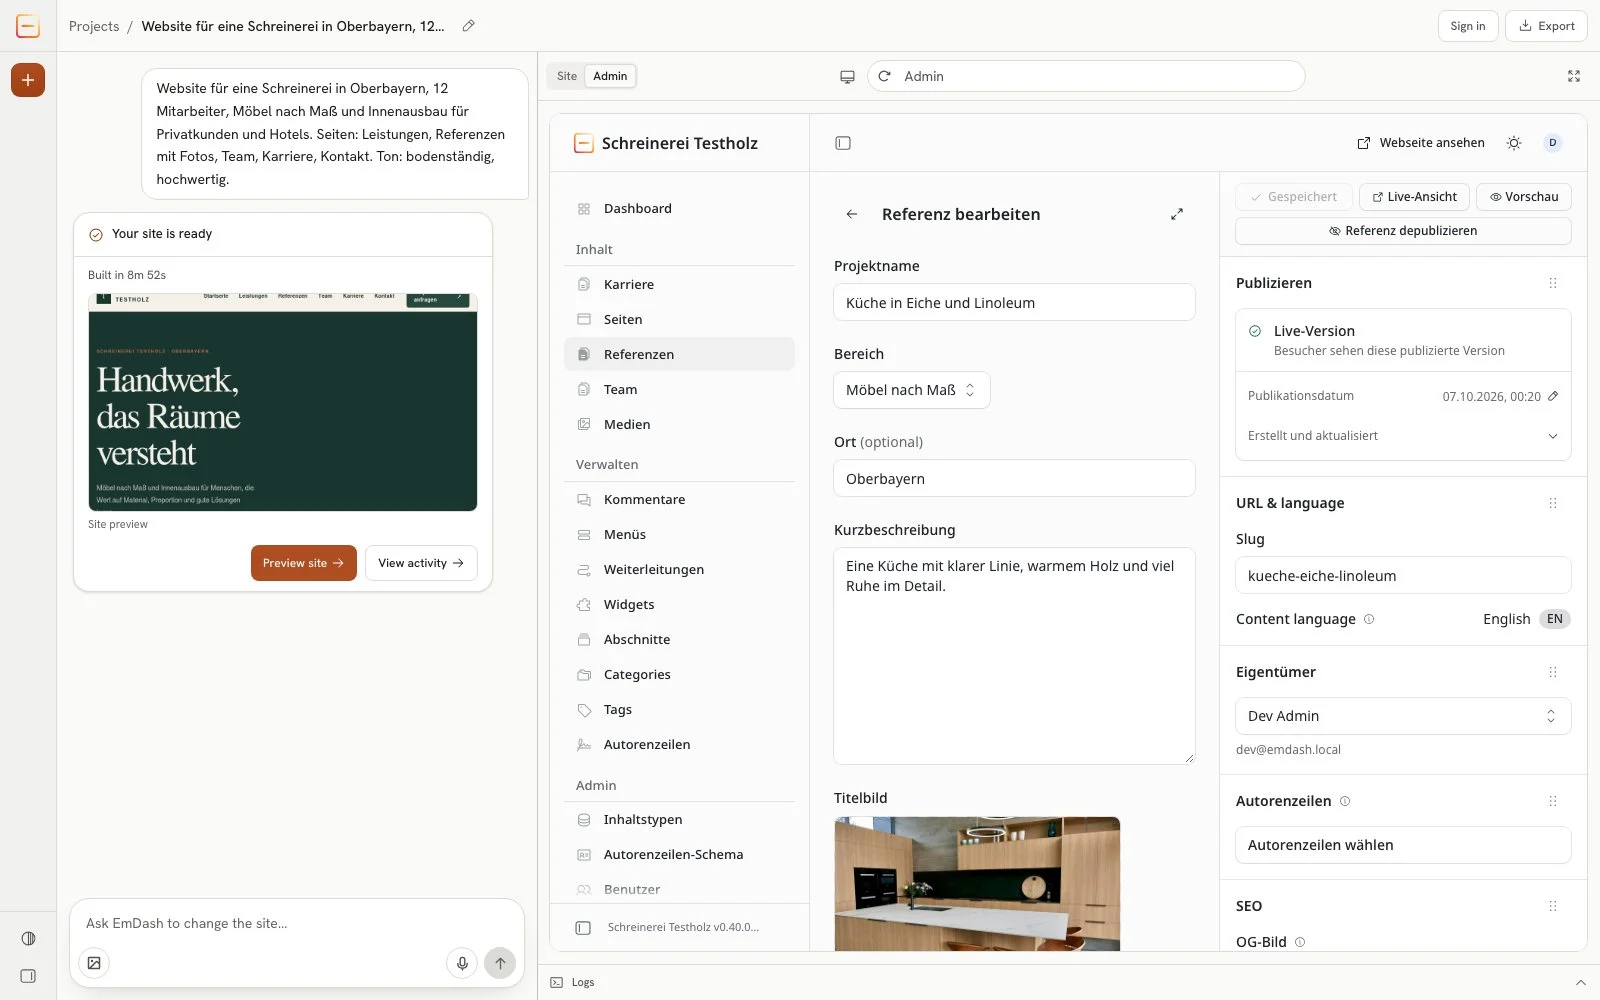
Task: Click the orange new project plus button
Action: click(x=28, y=80)
